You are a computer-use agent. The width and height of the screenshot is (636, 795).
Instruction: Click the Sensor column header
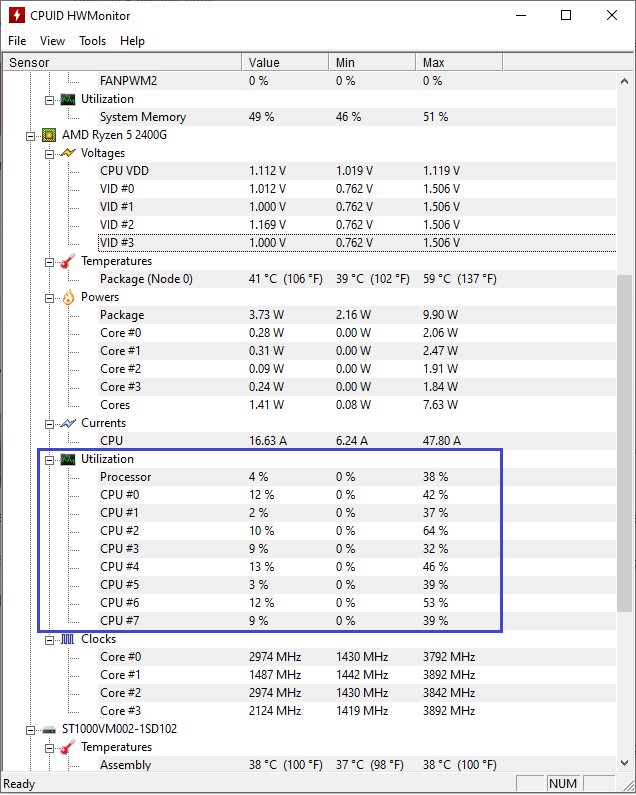point(122,62)
